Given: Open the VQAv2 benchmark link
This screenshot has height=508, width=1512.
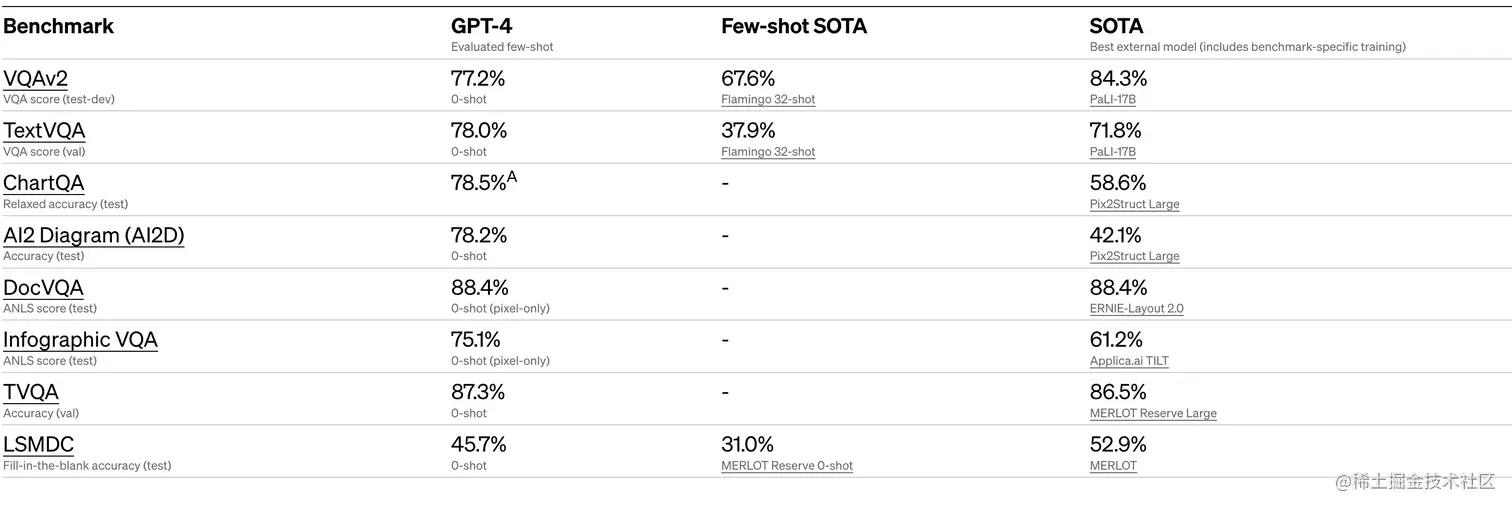Looking at the screenshot, I should tap(35, 79).
